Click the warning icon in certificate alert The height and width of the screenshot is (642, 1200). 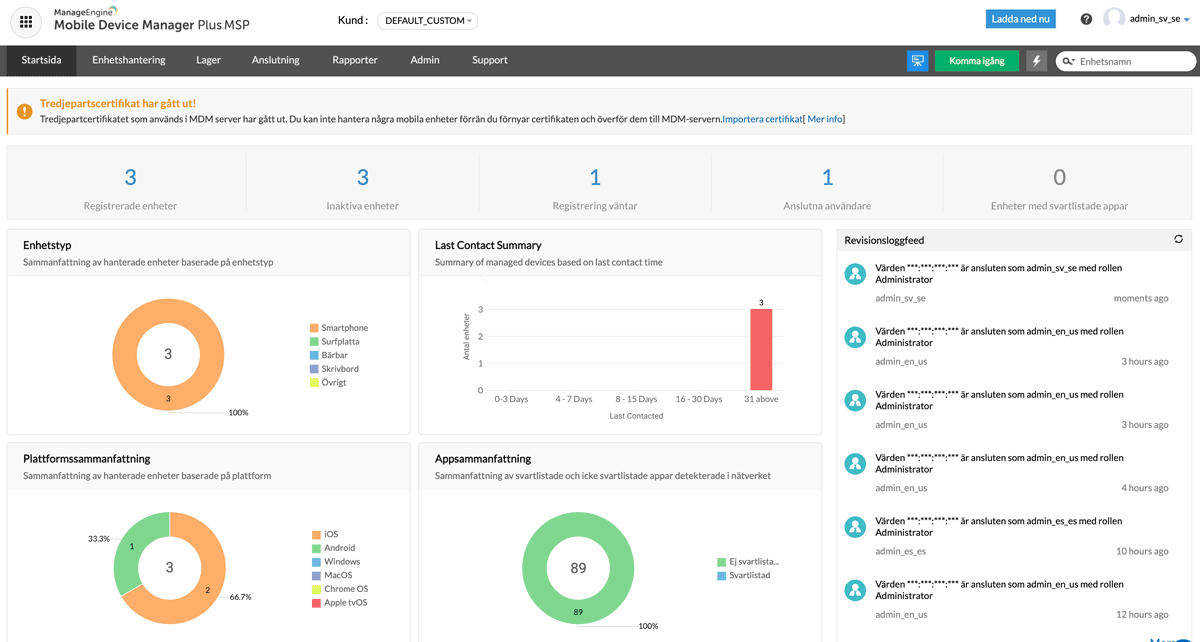[24, 111]
